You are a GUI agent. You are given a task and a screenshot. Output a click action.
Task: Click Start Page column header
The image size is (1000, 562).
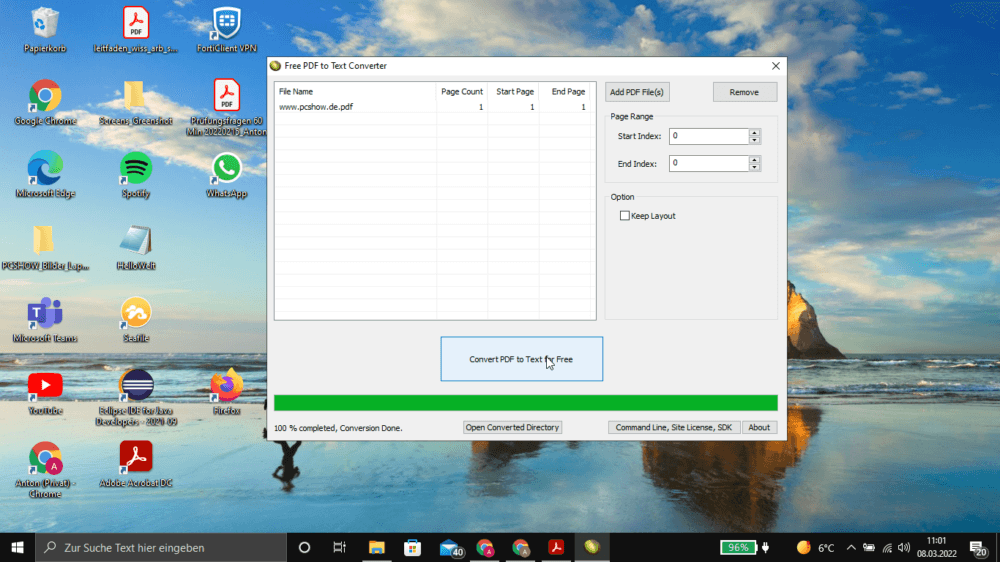(514, 91)
